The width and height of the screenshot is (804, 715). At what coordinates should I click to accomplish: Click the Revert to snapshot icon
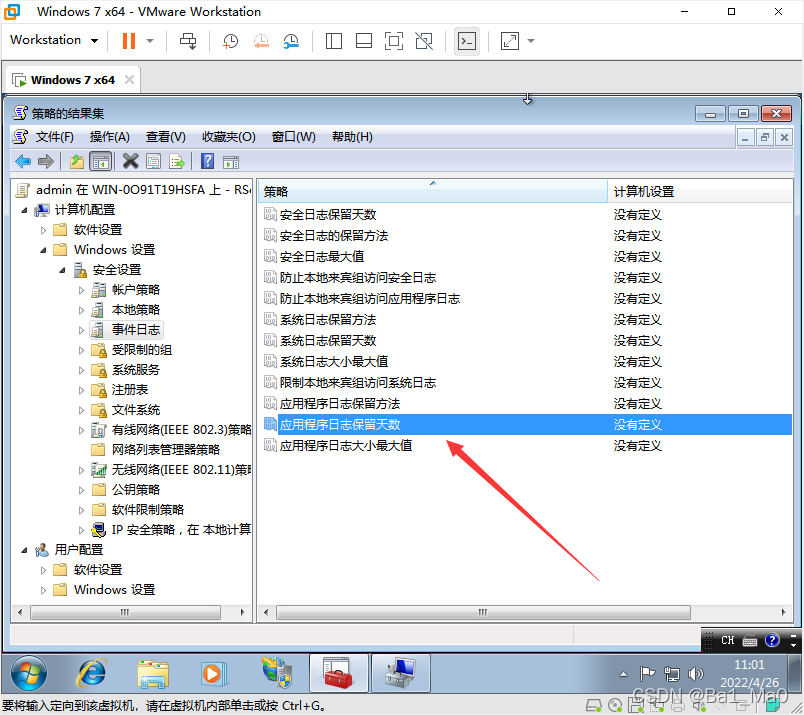(261, 41)
